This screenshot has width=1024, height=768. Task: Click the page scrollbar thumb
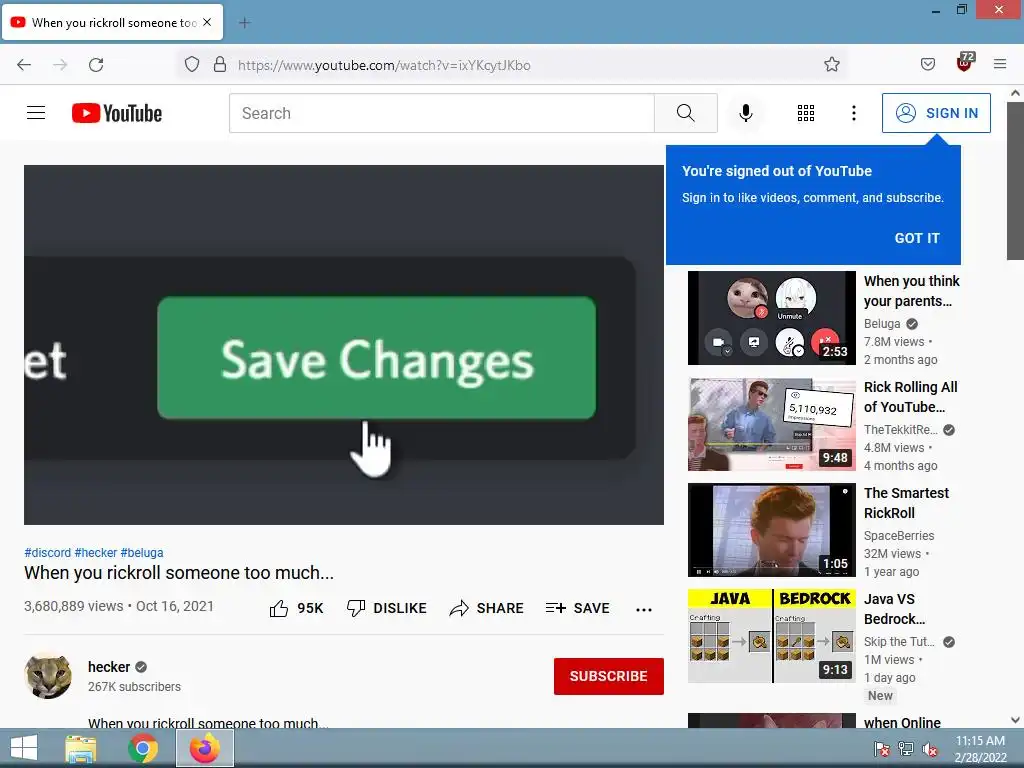click(1016, 181)
